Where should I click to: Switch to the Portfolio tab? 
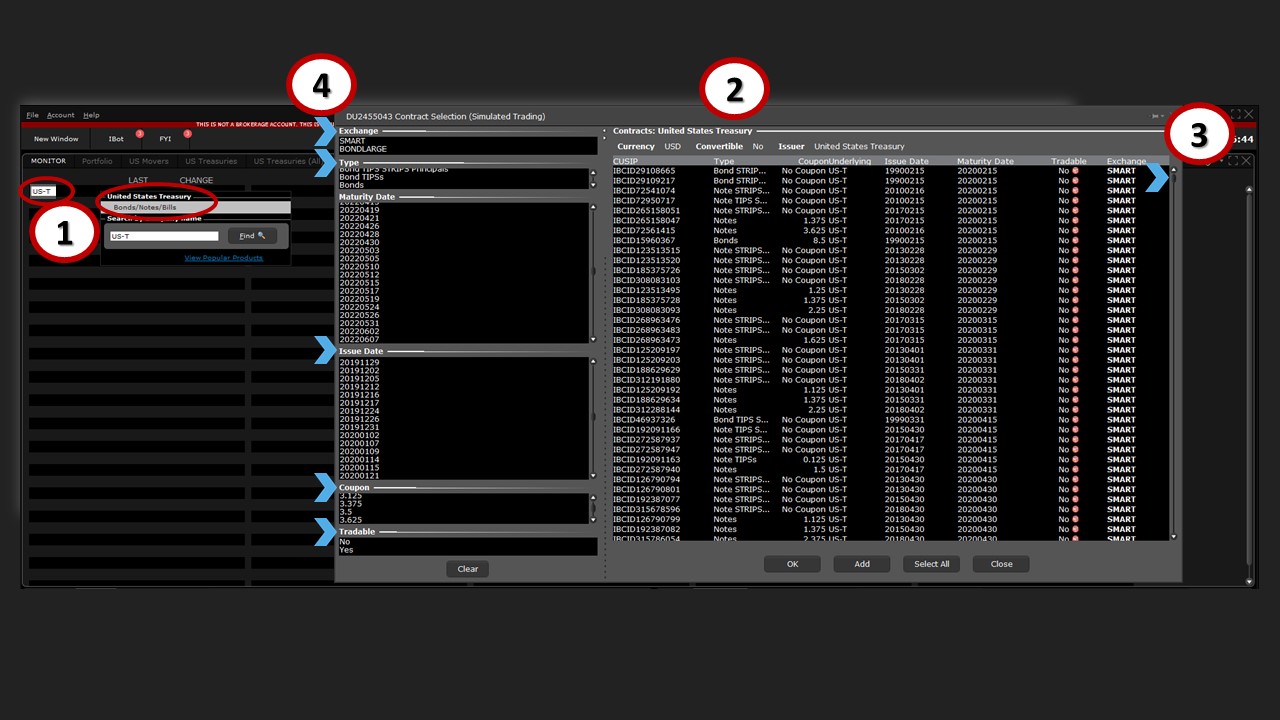click(97, 161)
